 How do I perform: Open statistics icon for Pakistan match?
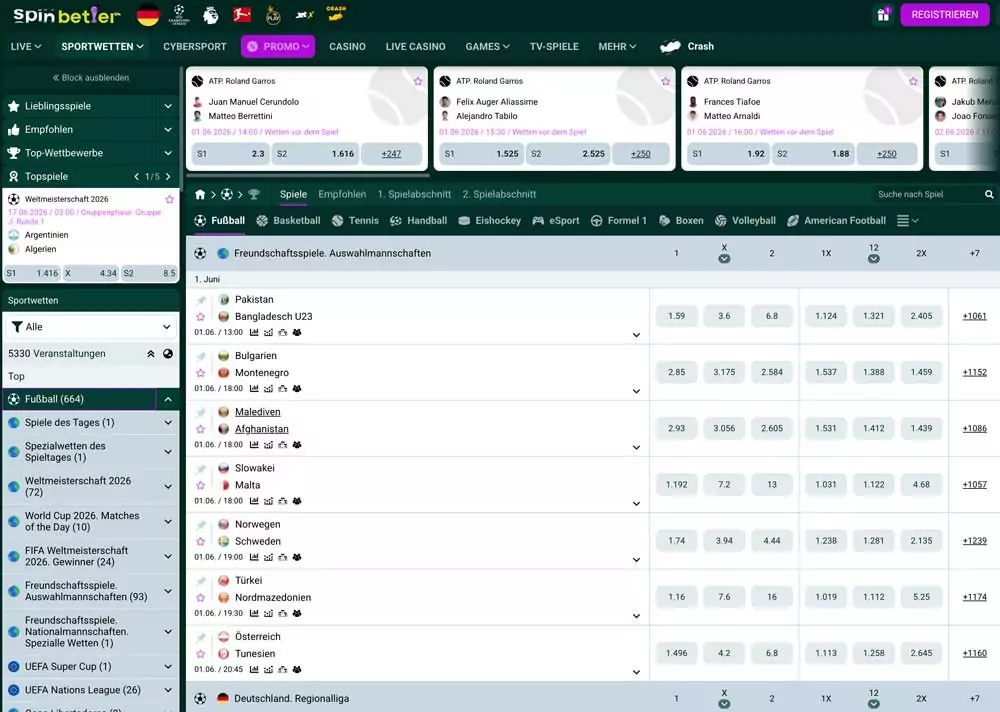[x=254, y=332]
